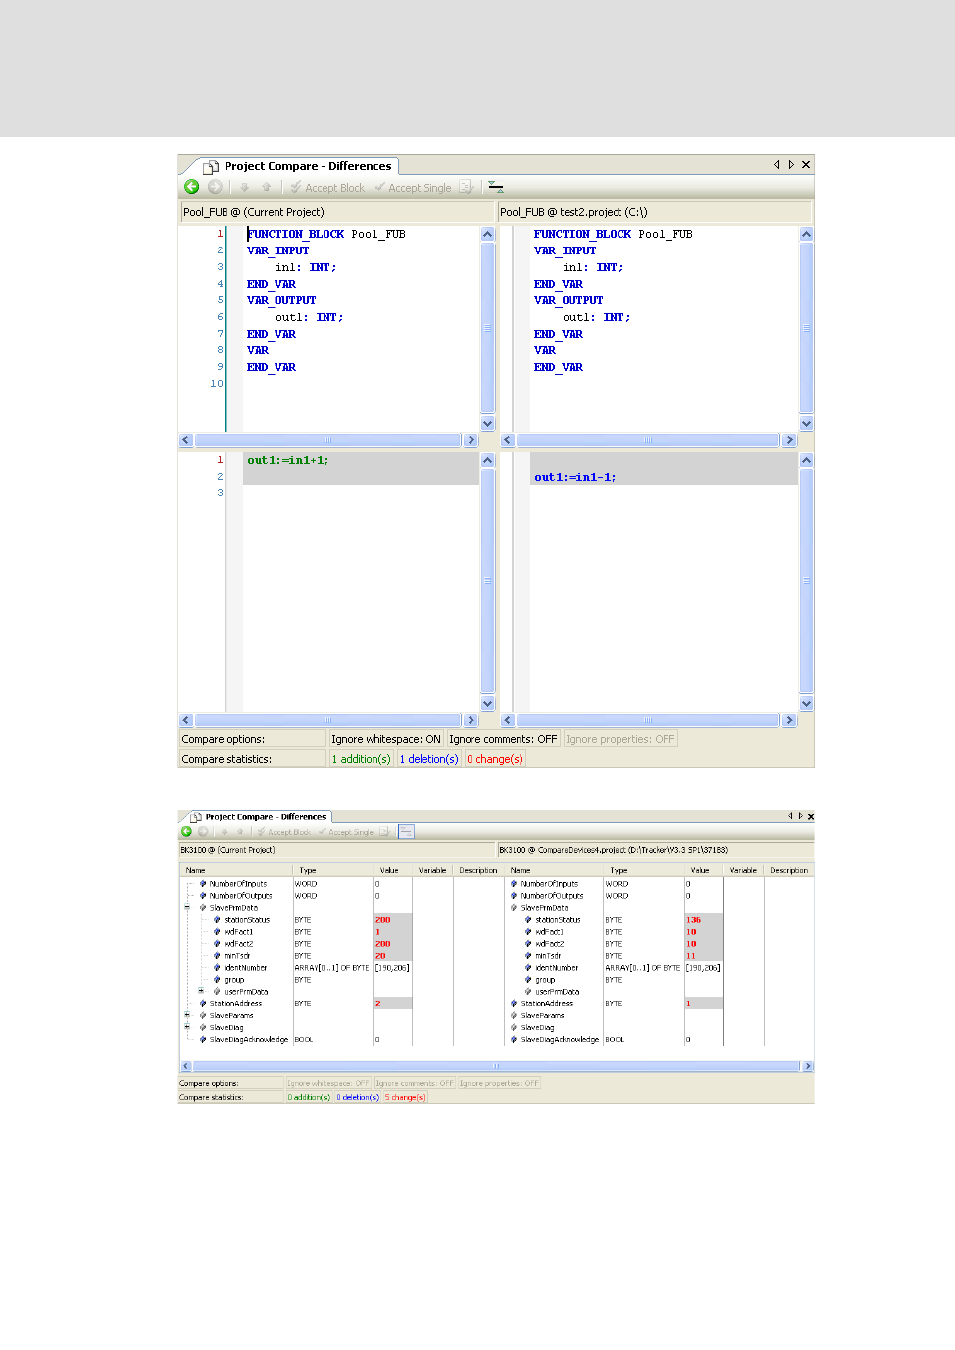Select StationAddress in left BK3100 tree

pos(236,1004)
